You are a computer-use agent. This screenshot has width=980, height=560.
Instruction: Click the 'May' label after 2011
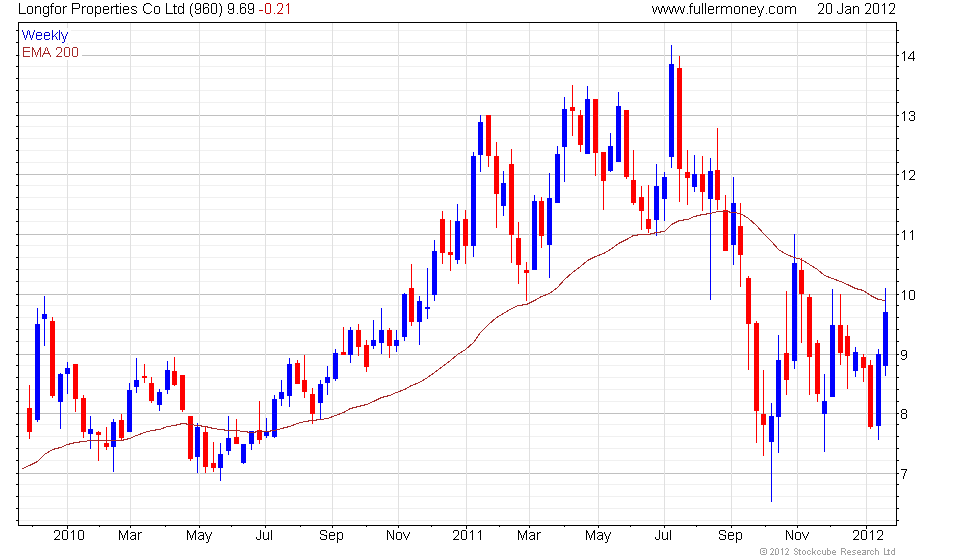coord(598,536)
